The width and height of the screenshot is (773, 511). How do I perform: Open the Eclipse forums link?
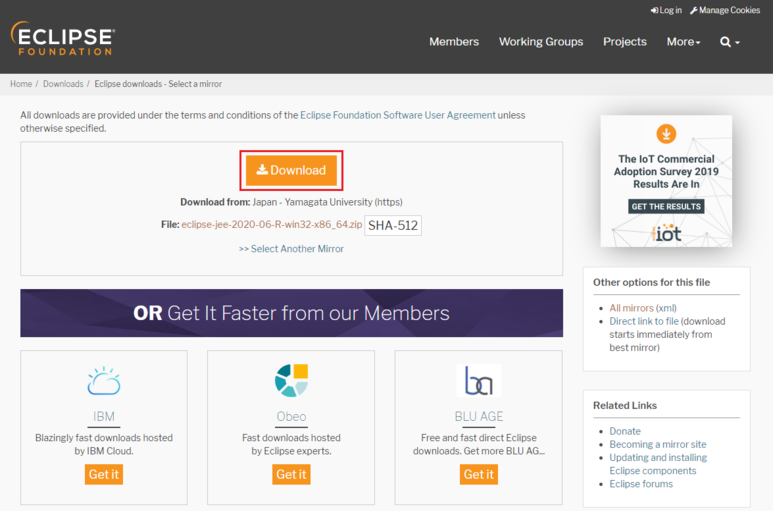(641, 484)
